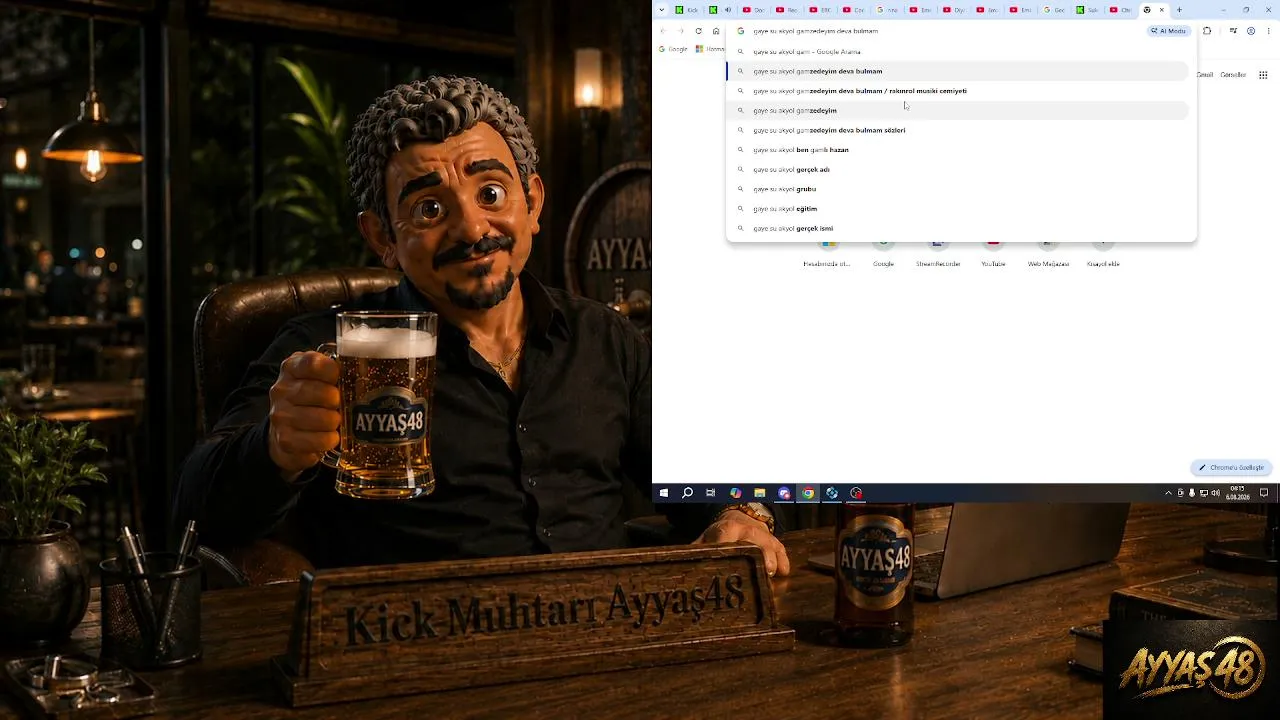Switch to the muted Kick tab with speaker icon
This screenshot has height=720, width=1280.
(719, 10)
